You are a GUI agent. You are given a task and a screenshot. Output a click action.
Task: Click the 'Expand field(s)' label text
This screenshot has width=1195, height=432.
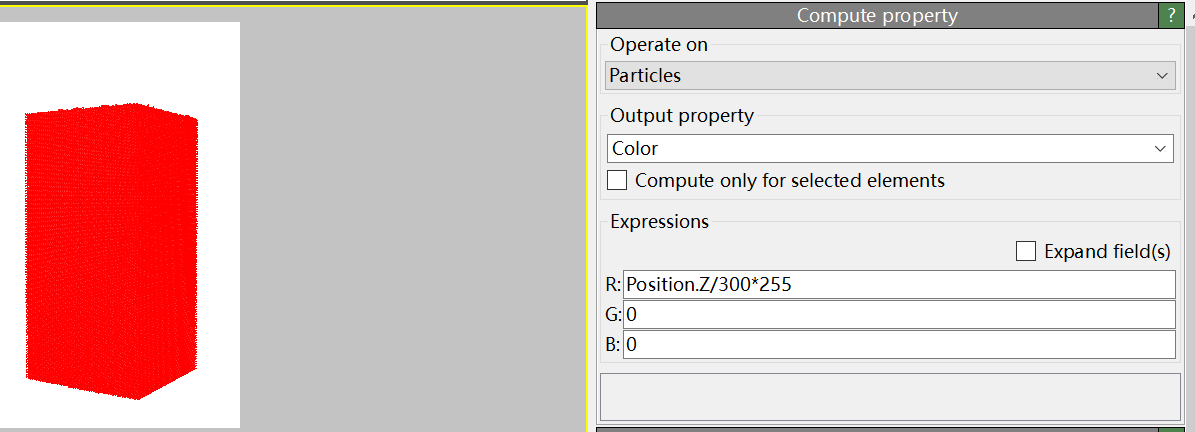(x=1106, y=252)
